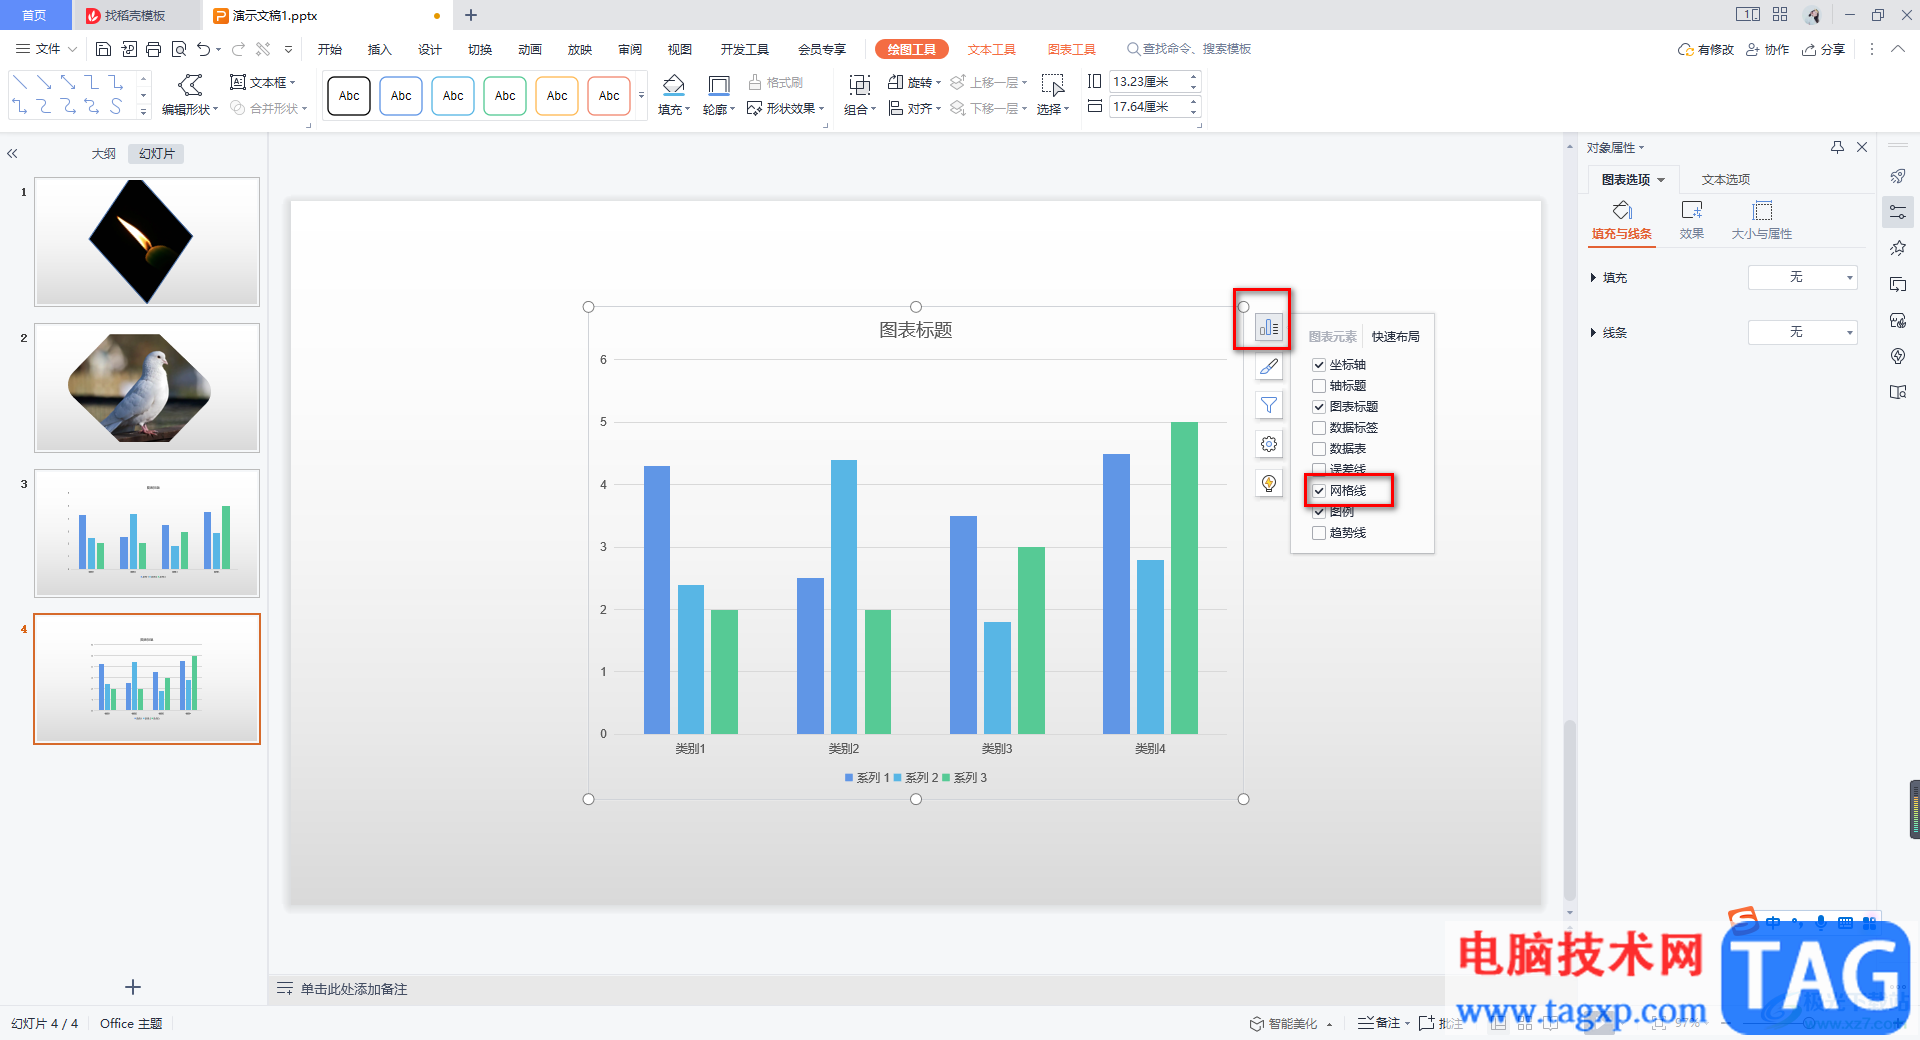Viewport: 1920px width, 1040px height.
Task: Click the Print icon in quick toolbar
Action: (153, 49)
